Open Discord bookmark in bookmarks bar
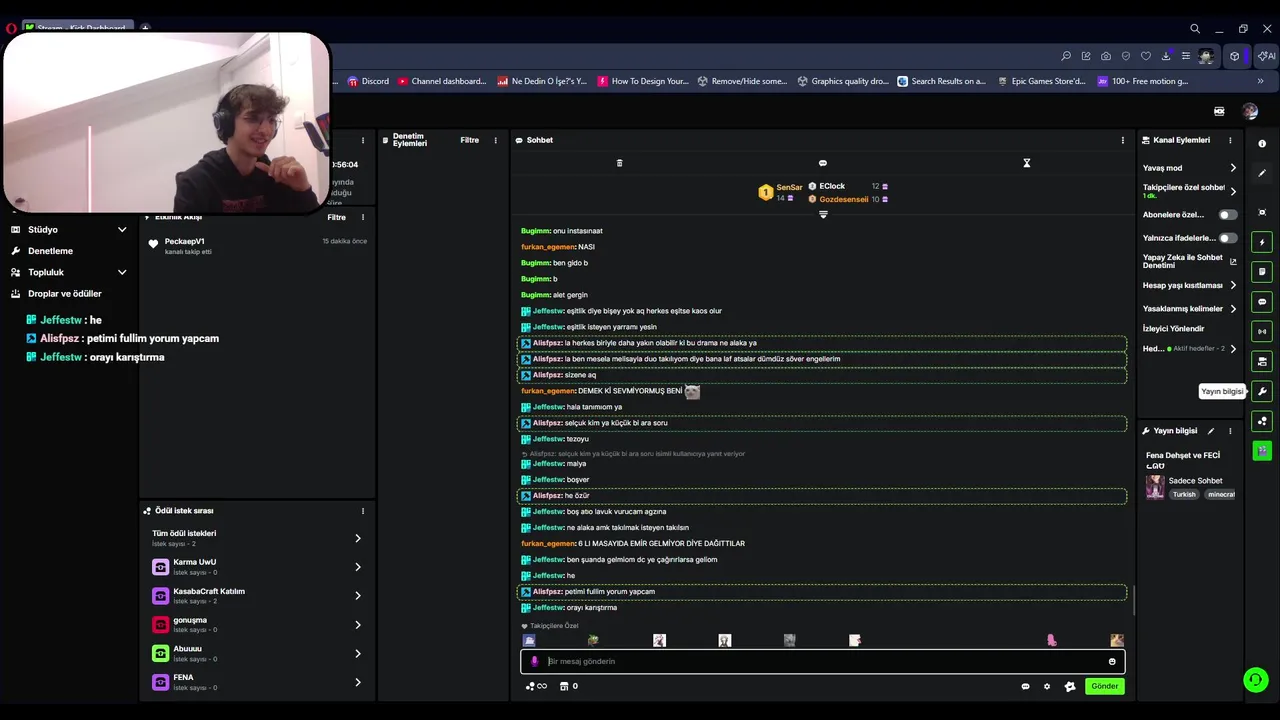Screen dimensions: 1280x720 [368, 81]
